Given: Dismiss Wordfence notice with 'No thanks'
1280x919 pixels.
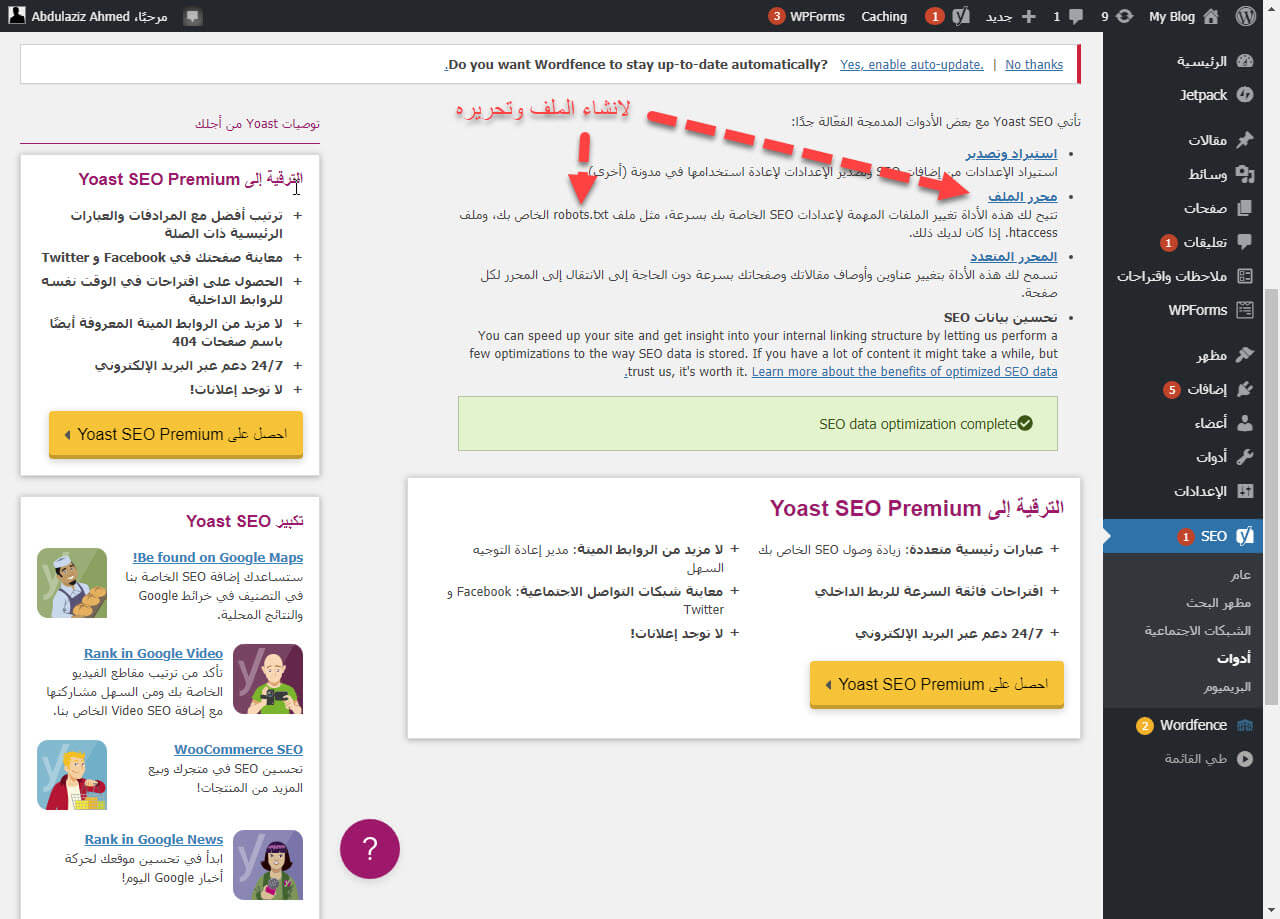Looking at the screenshot, I should click(x=1034, y=65).
